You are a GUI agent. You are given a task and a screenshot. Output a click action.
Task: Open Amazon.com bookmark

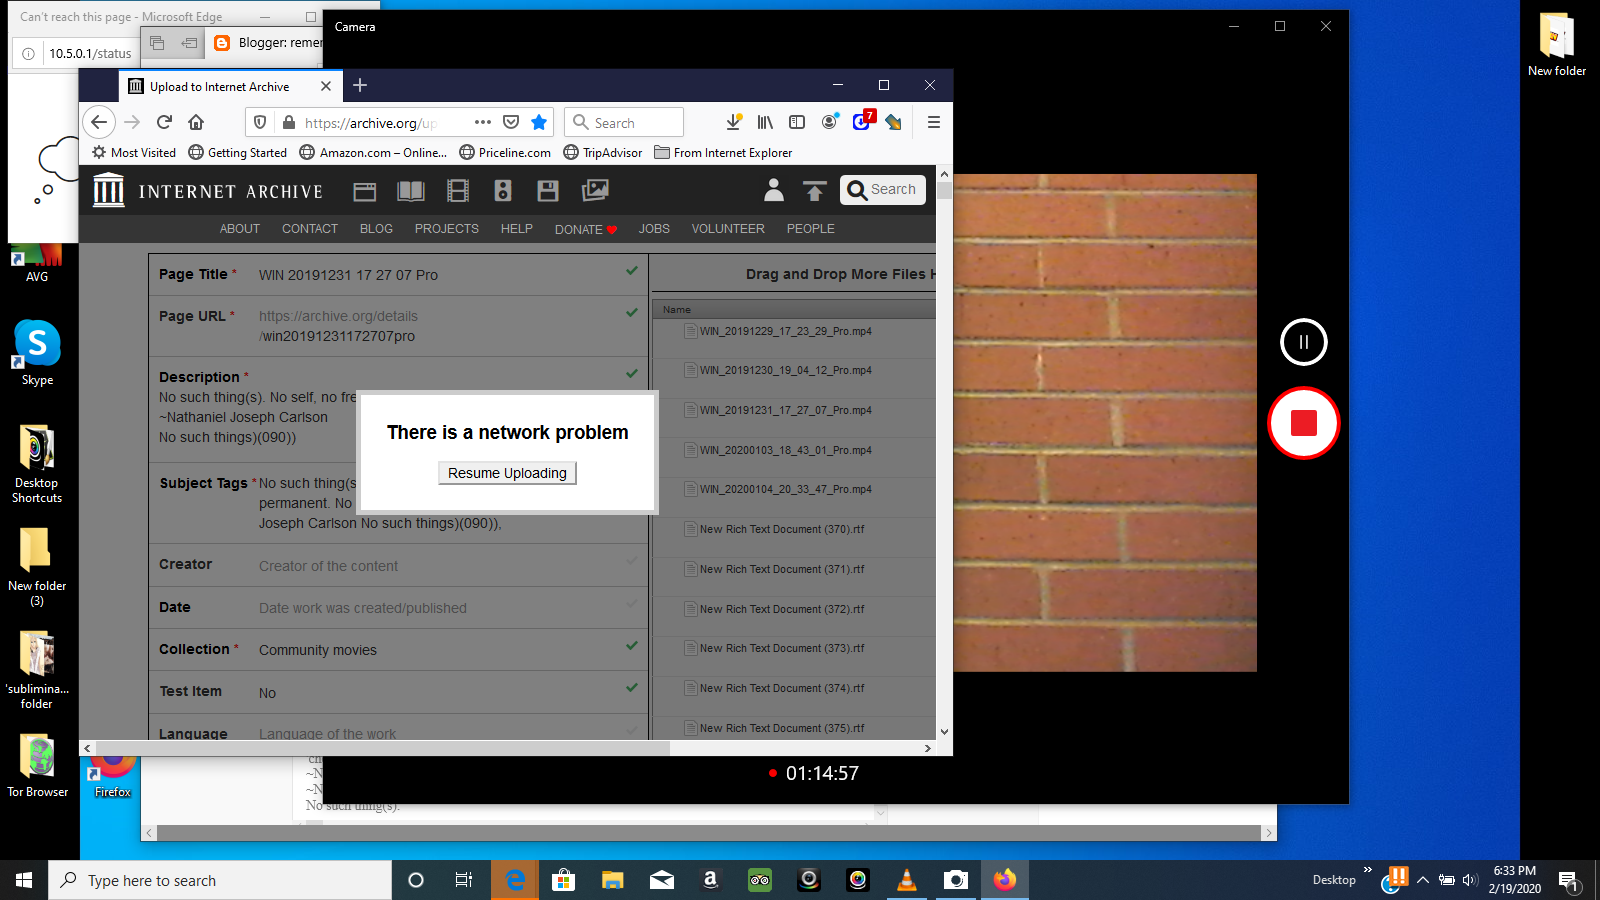click(x=373, y=153)
